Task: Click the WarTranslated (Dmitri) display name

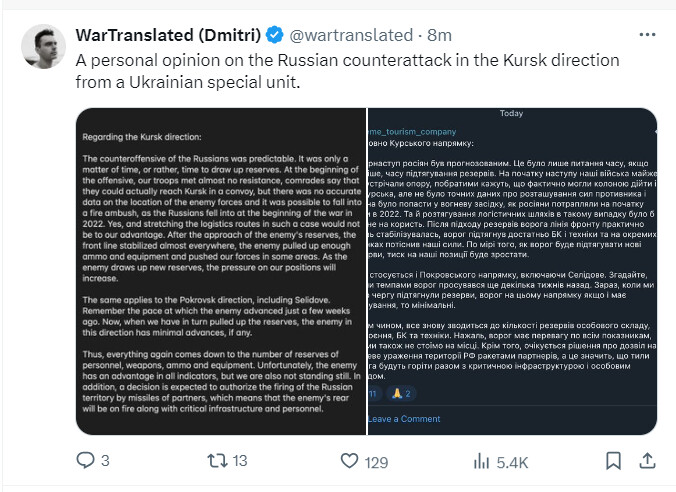Action: (168, 35)
